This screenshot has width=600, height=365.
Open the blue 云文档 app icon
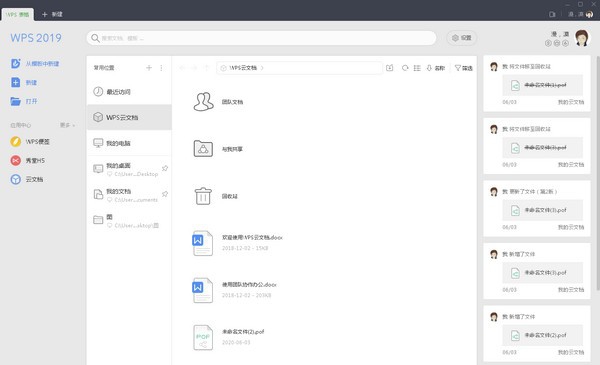coord(15,179)
